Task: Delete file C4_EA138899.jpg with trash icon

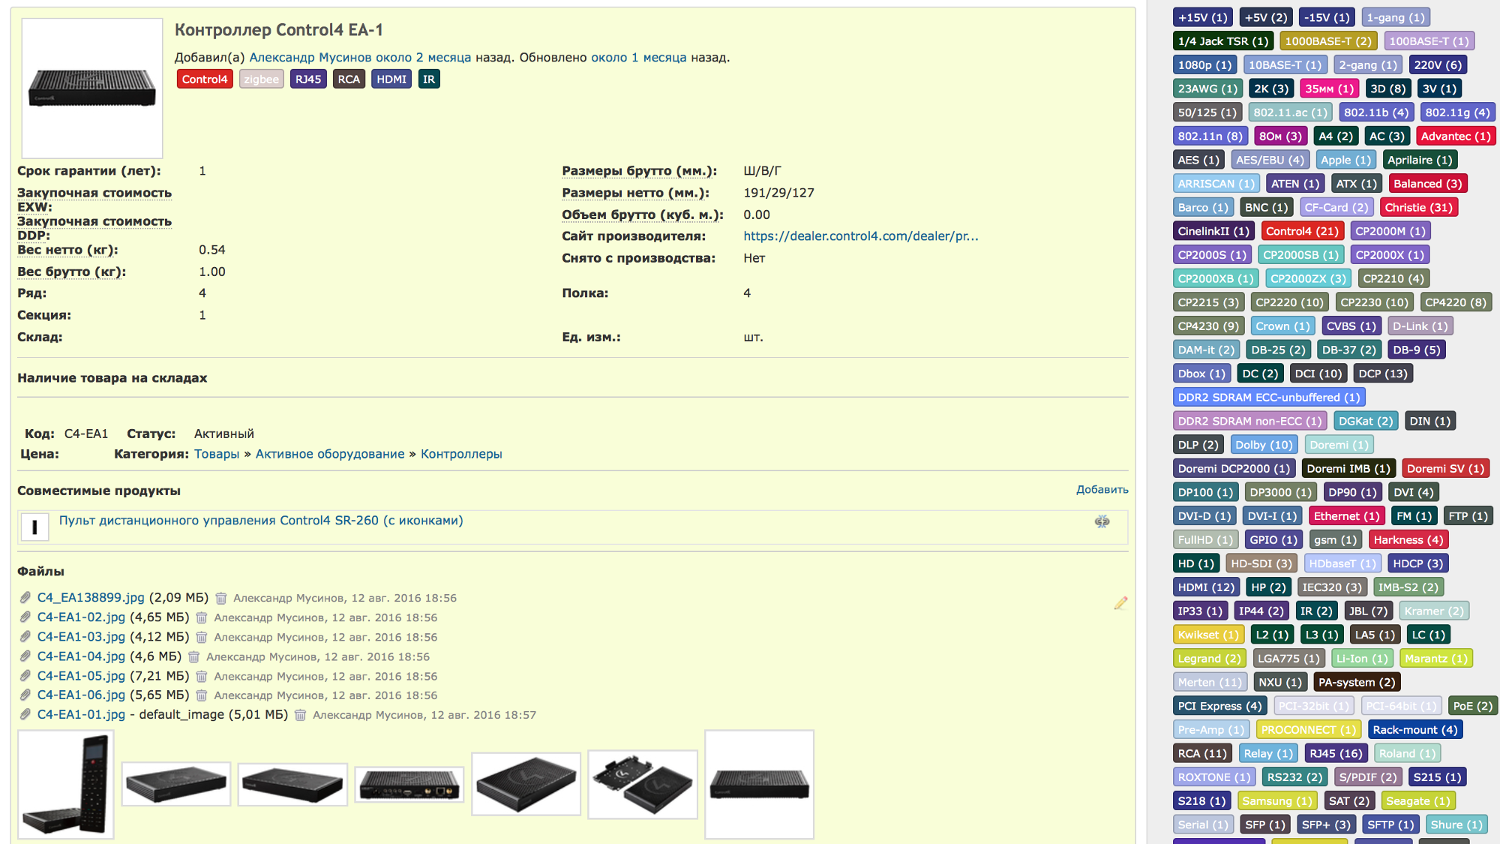Action: pos(221,598)
